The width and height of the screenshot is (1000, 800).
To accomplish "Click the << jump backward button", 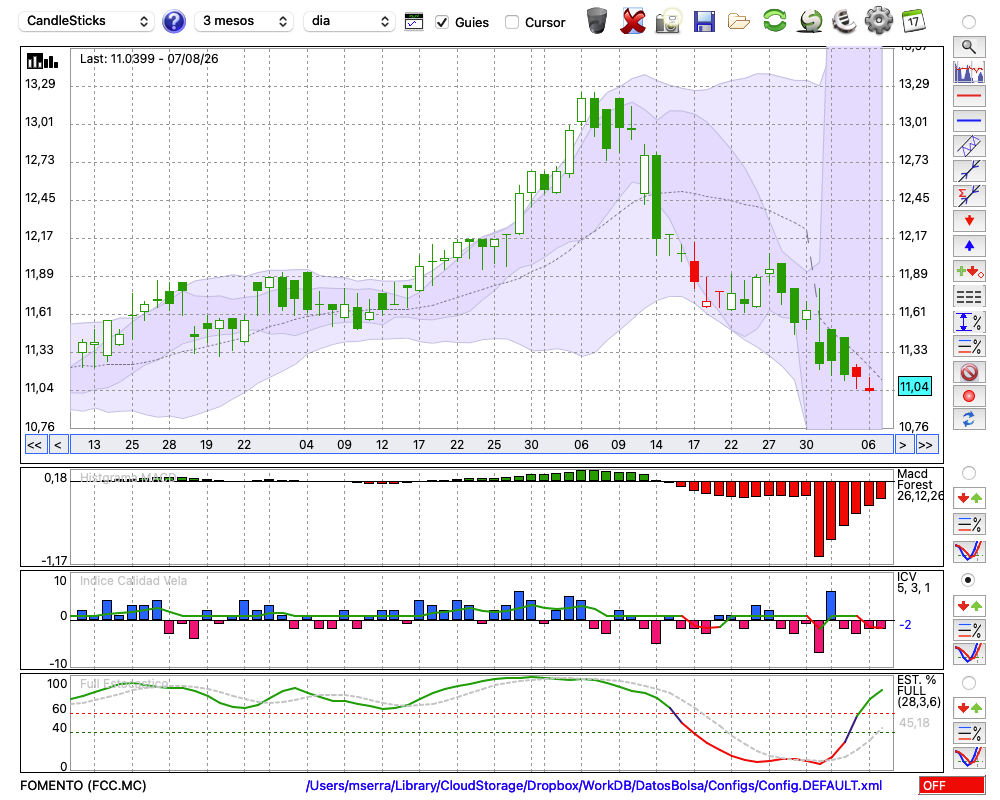I will click(x=34, y=445).
